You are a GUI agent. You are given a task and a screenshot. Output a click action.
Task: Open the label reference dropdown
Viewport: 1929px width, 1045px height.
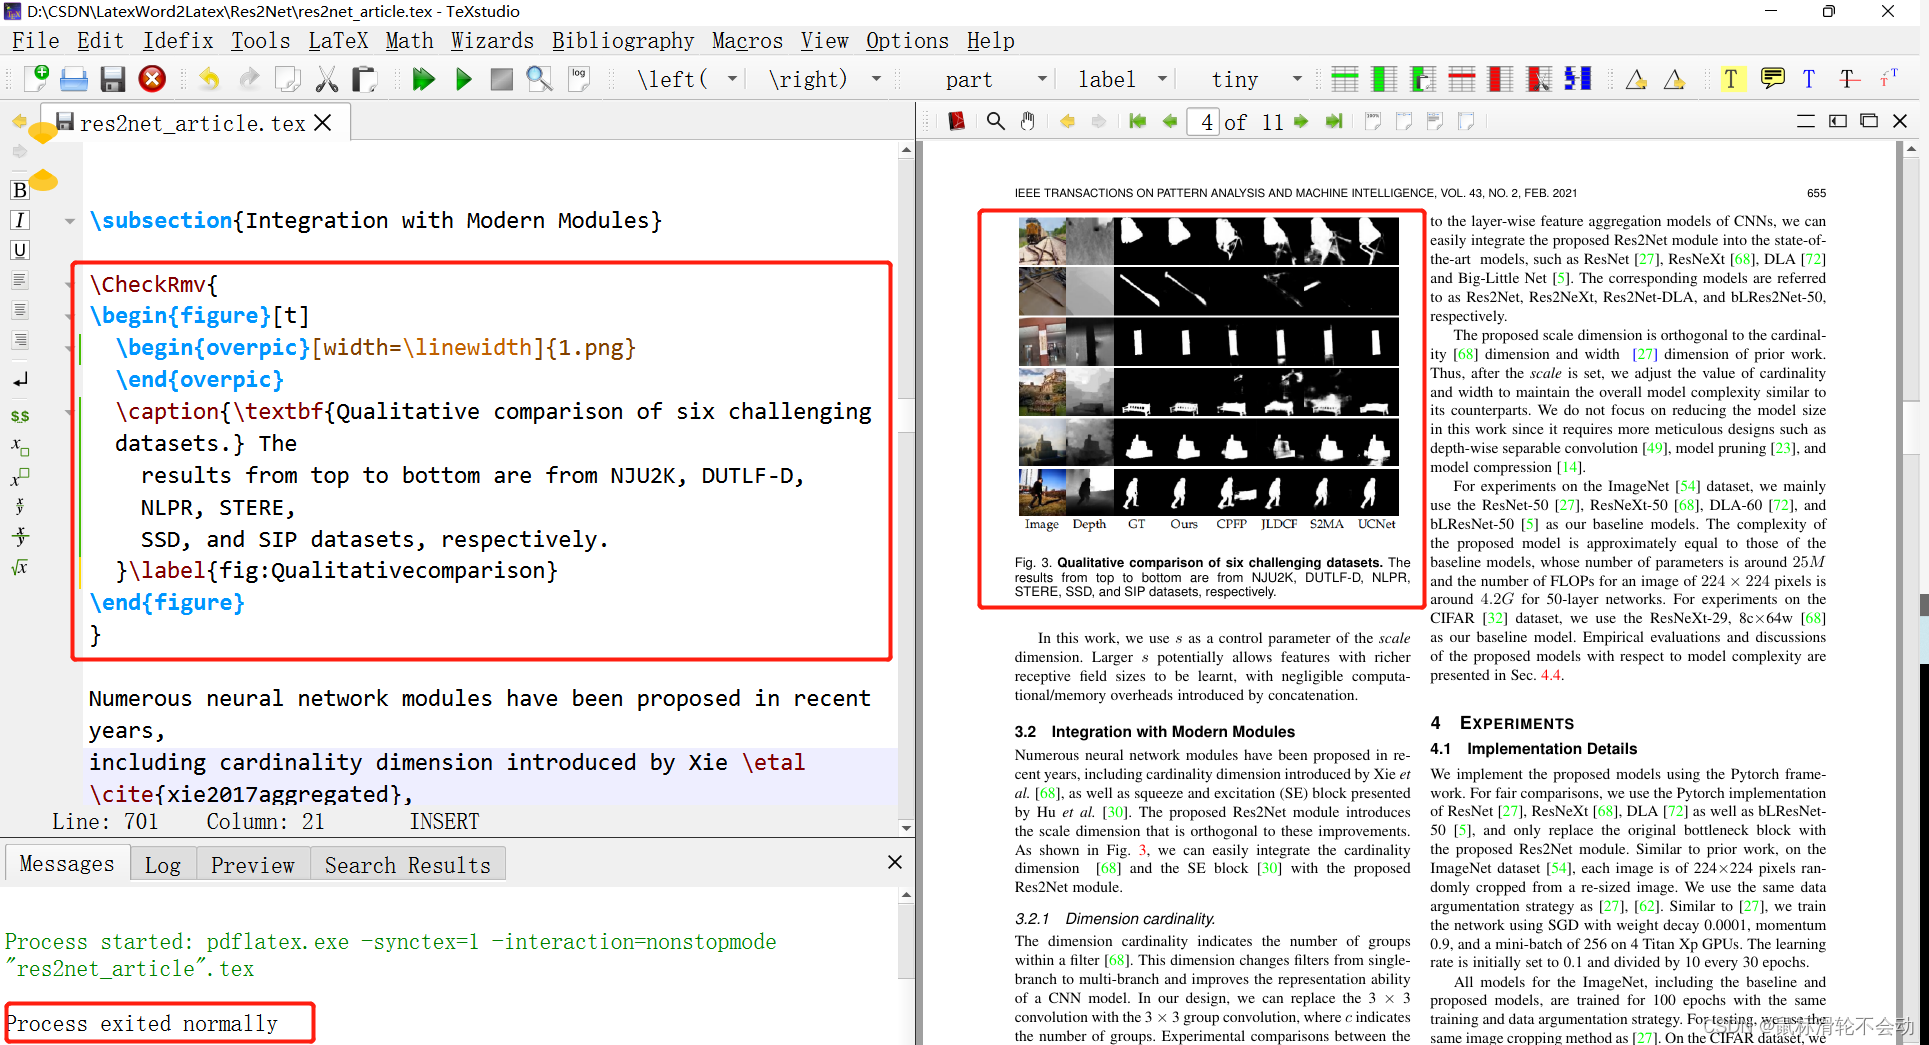(1162, 79)
